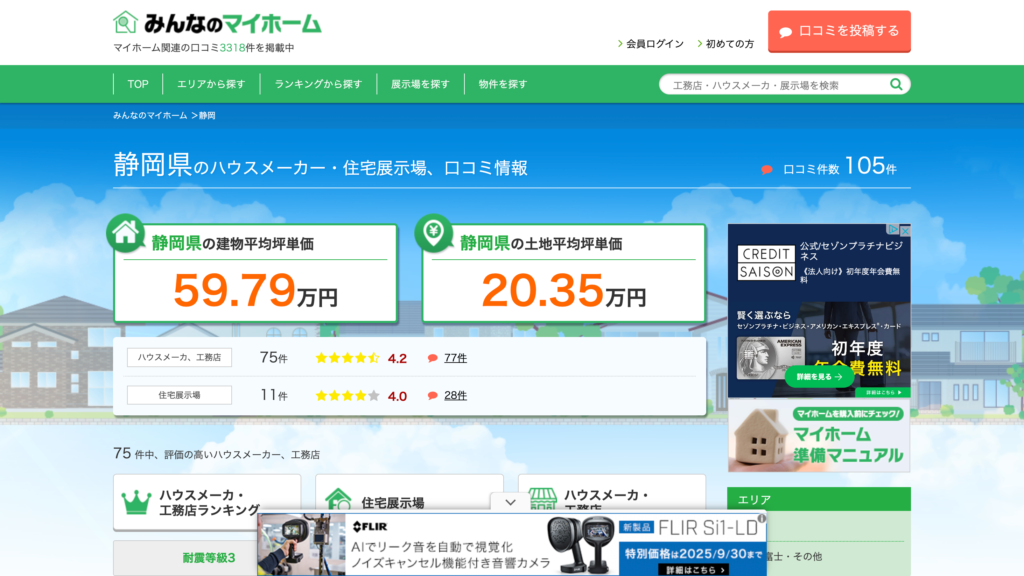
Task: Open the 初めての方 link
Action: [729, 44]
